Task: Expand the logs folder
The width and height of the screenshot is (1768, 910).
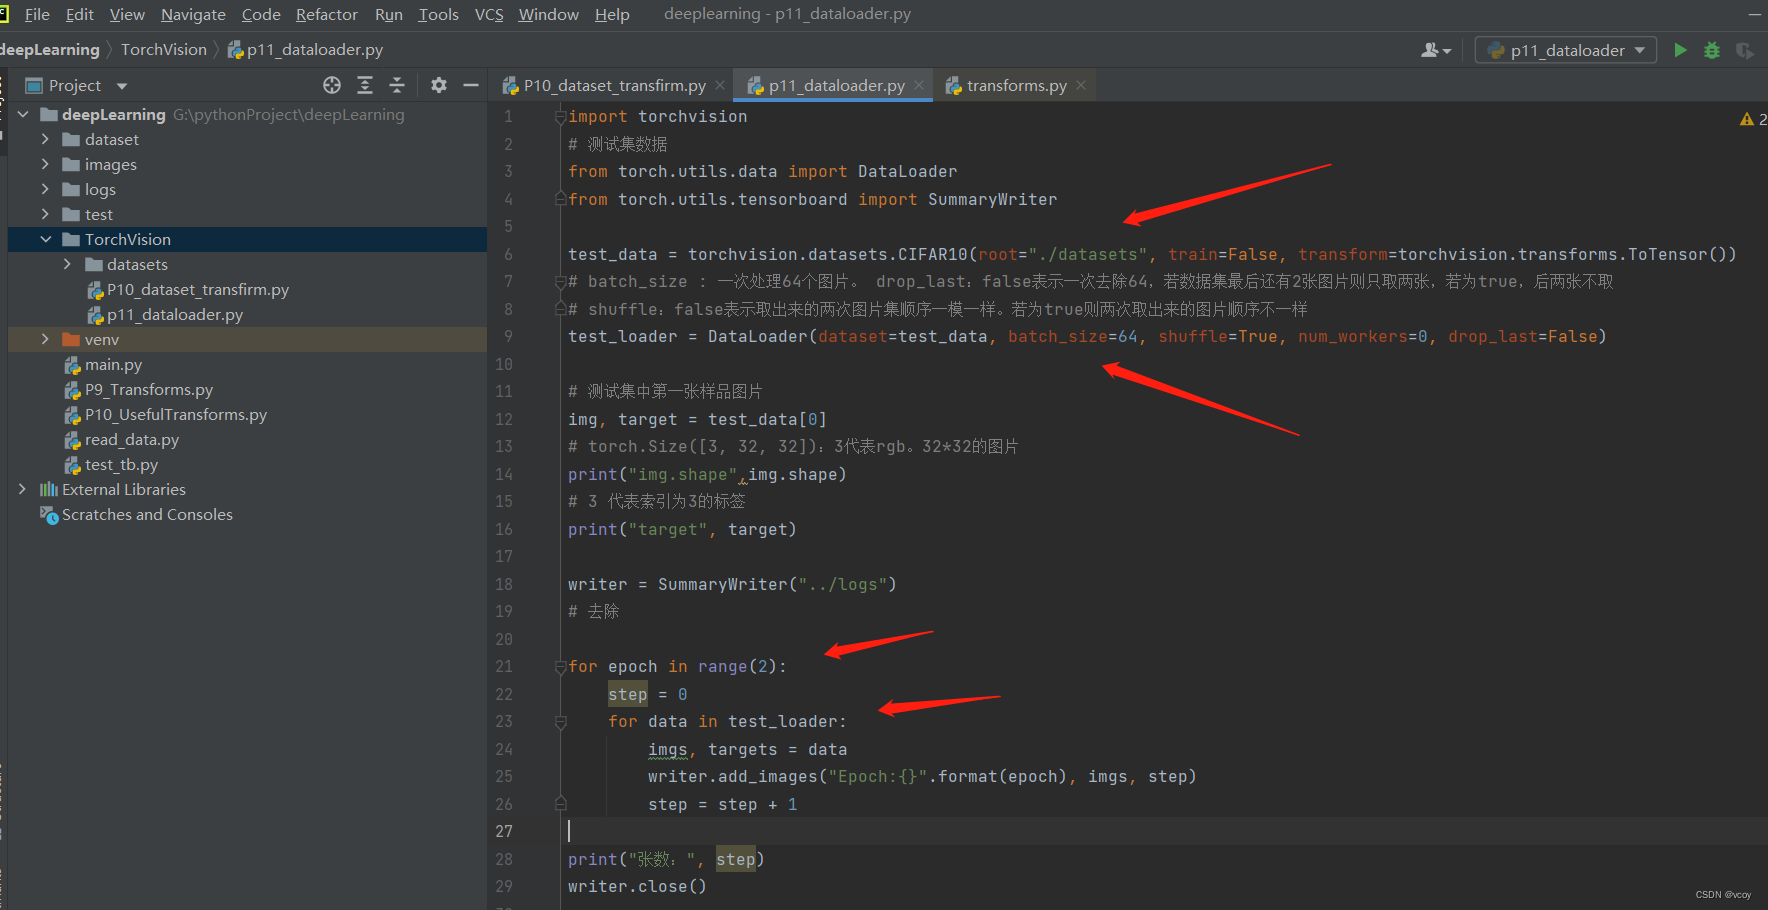Action: [45, 190]
